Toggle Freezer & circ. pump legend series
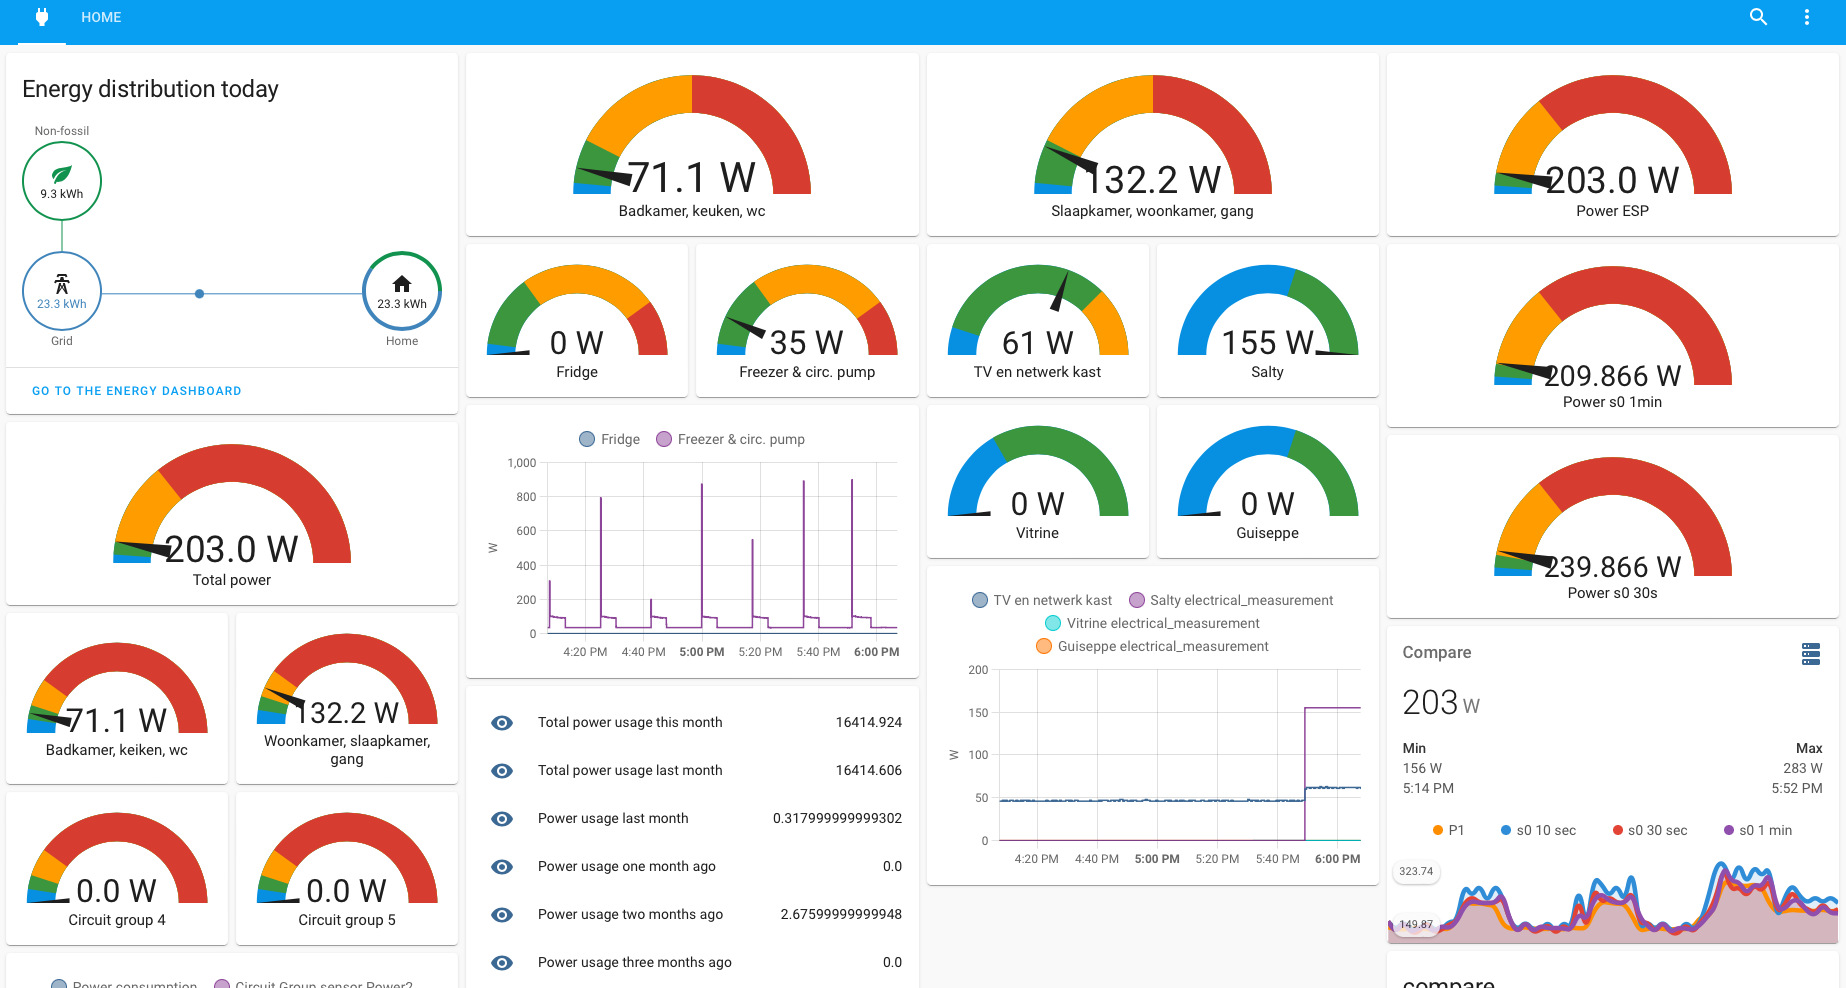This screenshot has width=1846, height=988. point(730,439)
